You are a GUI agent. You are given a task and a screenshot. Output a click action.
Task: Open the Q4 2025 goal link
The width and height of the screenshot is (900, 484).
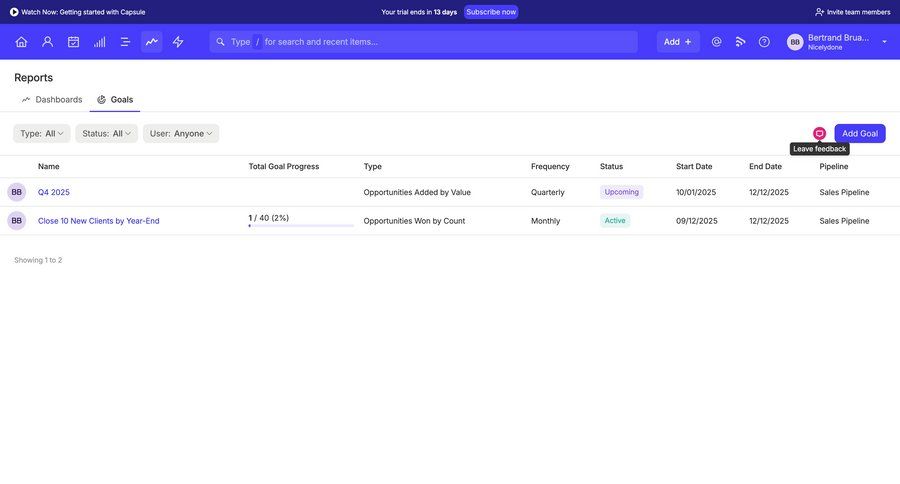coord(54,192)
